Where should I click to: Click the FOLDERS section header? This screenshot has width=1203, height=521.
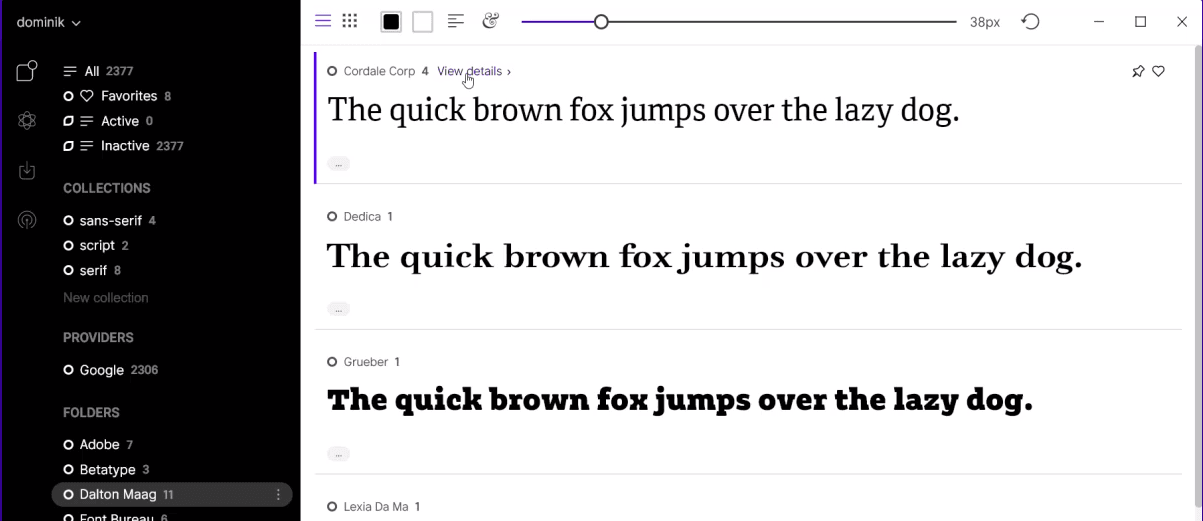(x=91, y=412)
